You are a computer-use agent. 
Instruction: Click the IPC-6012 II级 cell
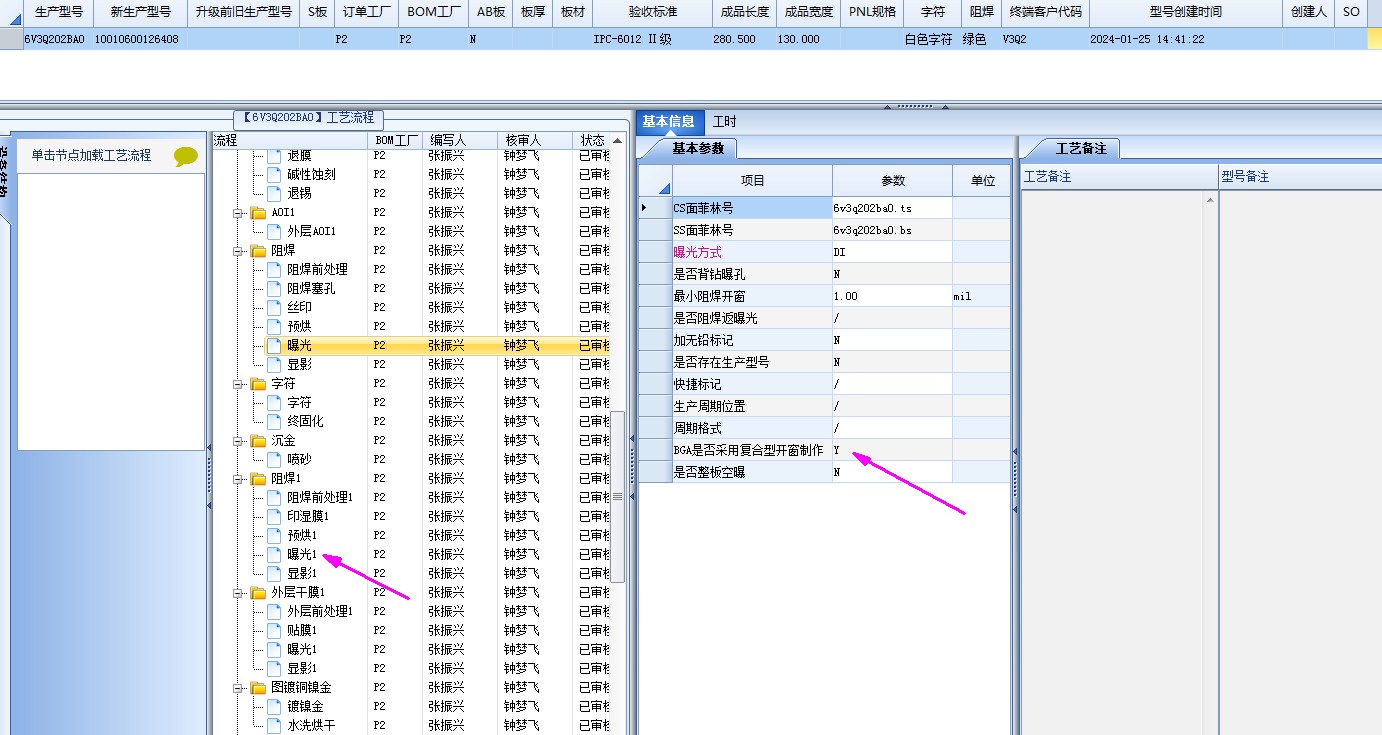653,39
